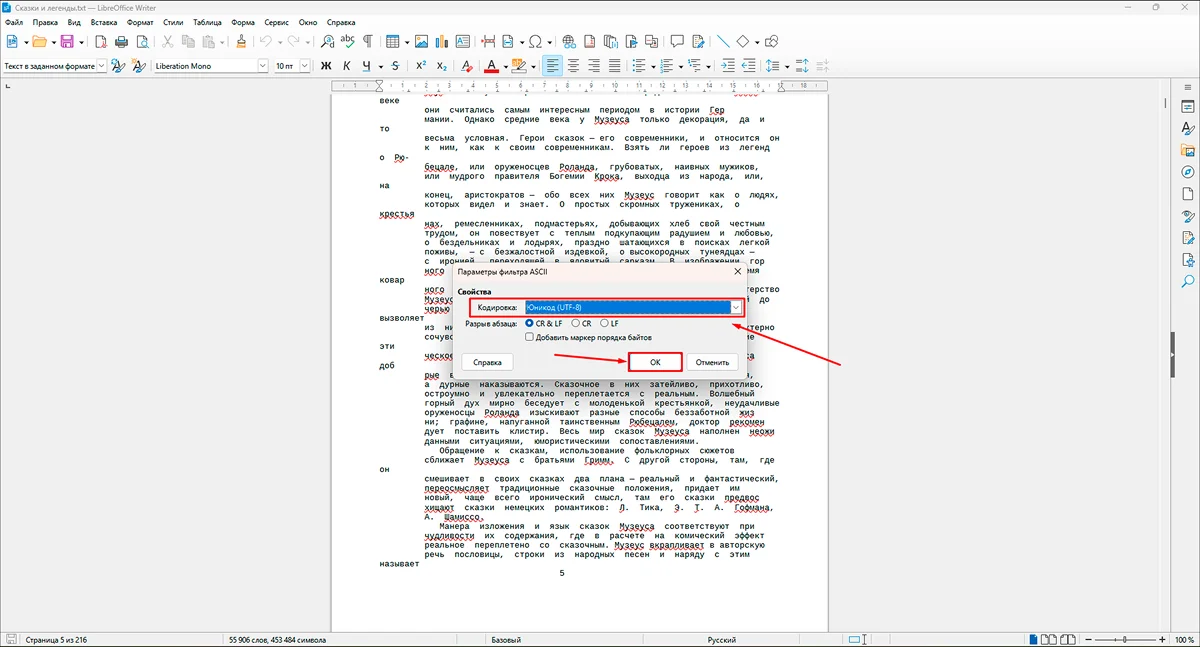Toggle Bold (Ж) formatting

pos(326,66)
